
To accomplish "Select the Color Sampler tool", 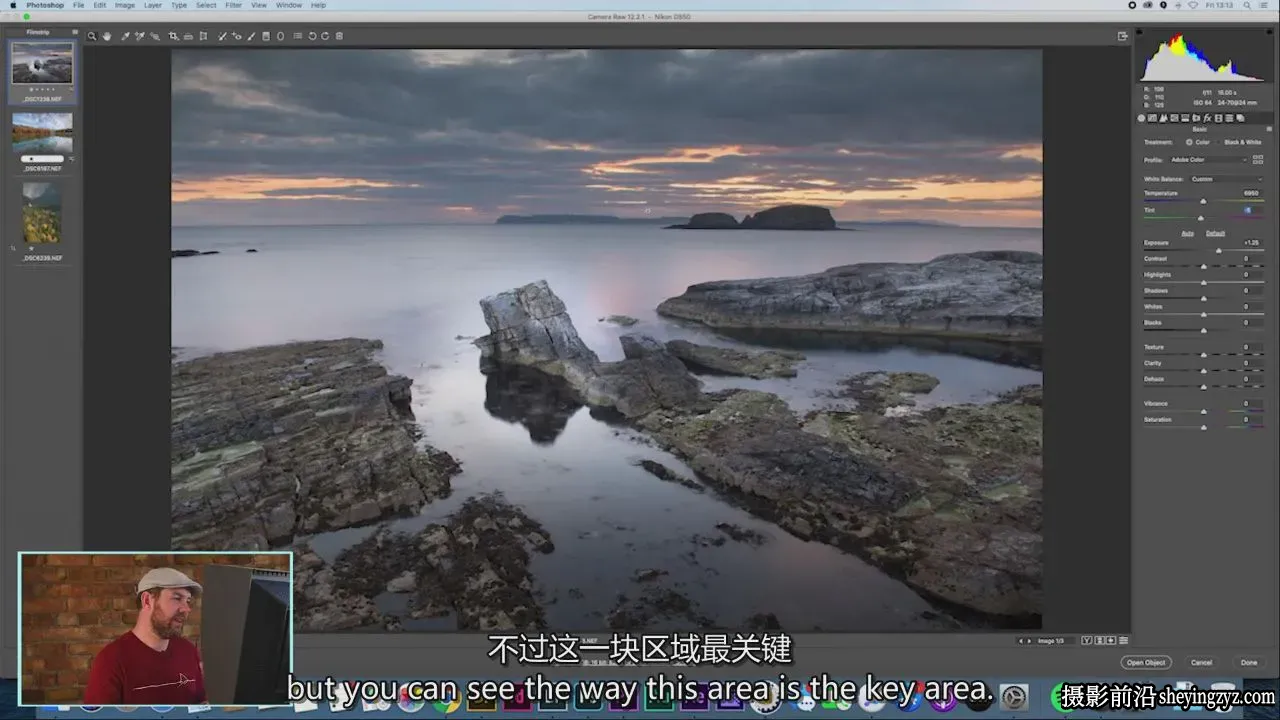I will (x=139, y=36).
